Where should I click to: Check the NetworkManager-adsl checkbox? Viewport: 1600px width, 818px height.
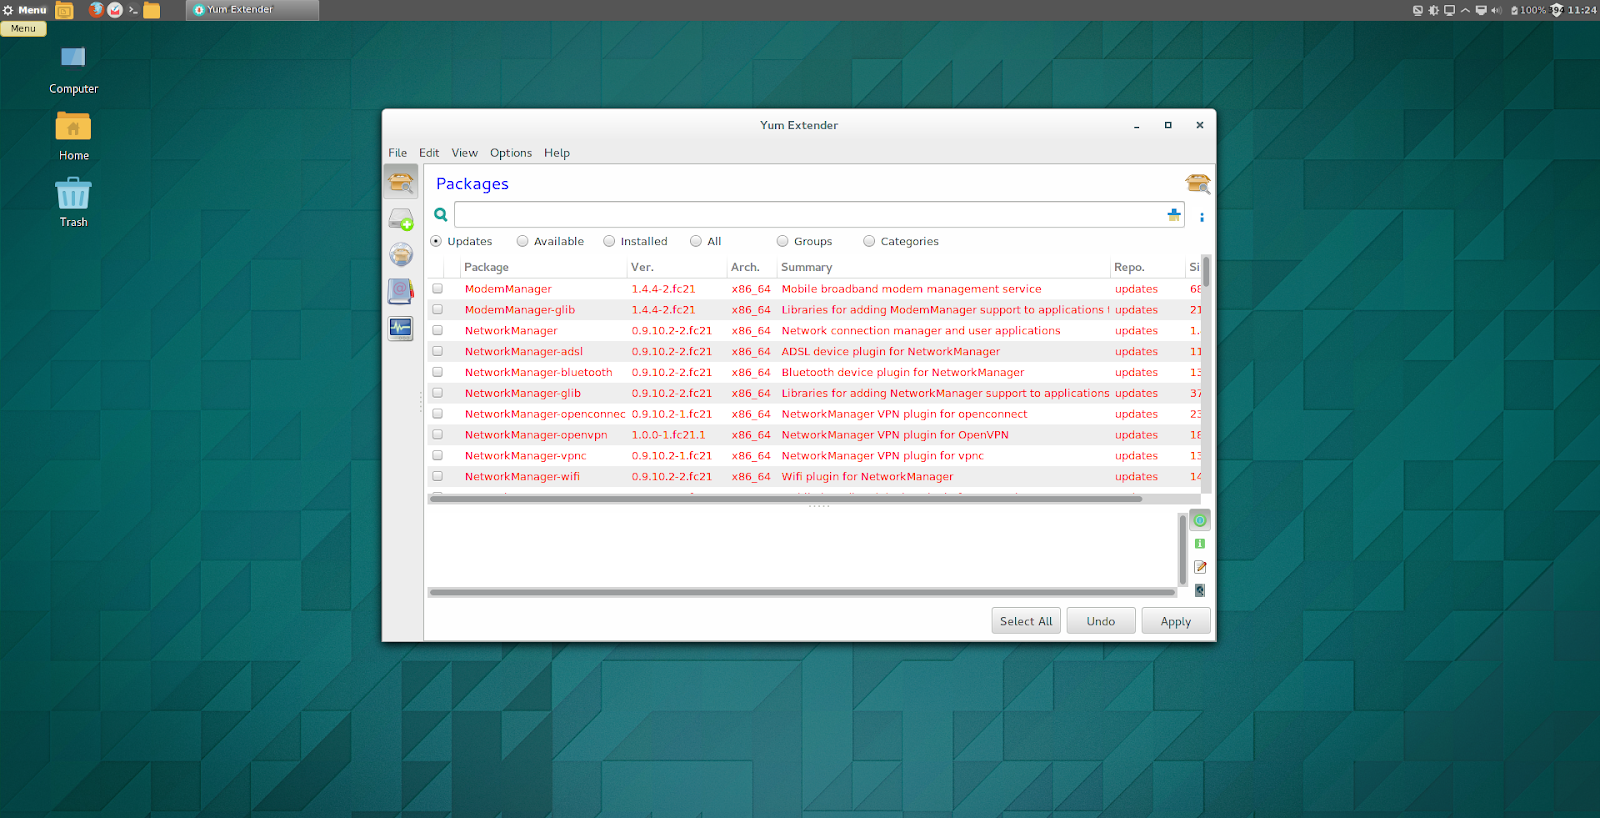(437, 351)
